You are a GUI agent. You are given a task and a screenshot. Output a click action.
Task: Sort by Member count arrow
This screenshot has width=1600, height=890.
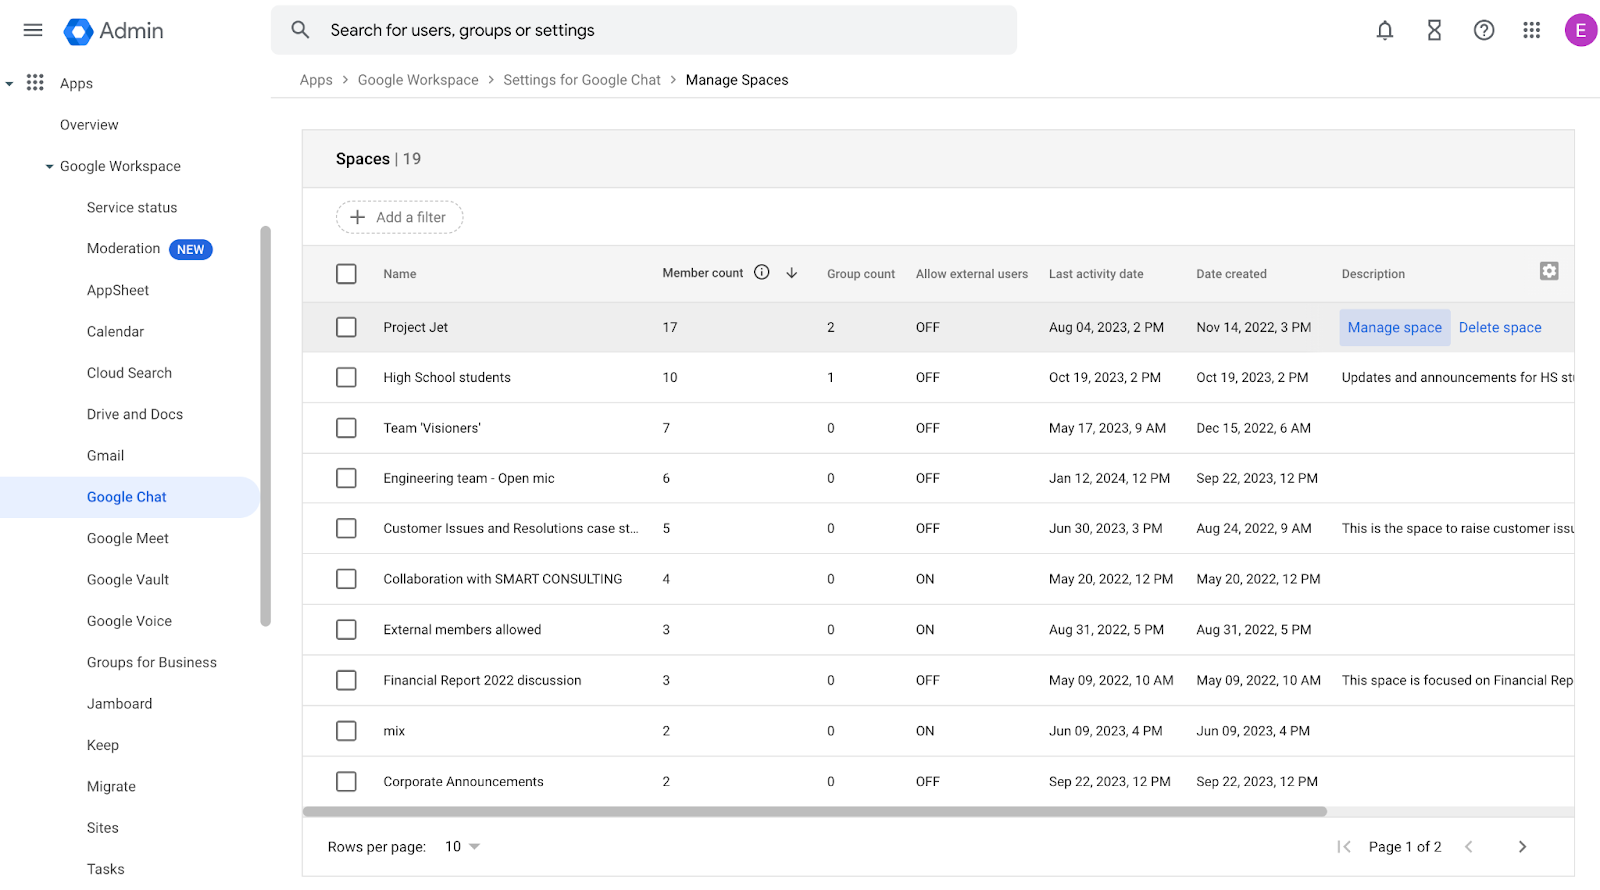click(792, 272)
